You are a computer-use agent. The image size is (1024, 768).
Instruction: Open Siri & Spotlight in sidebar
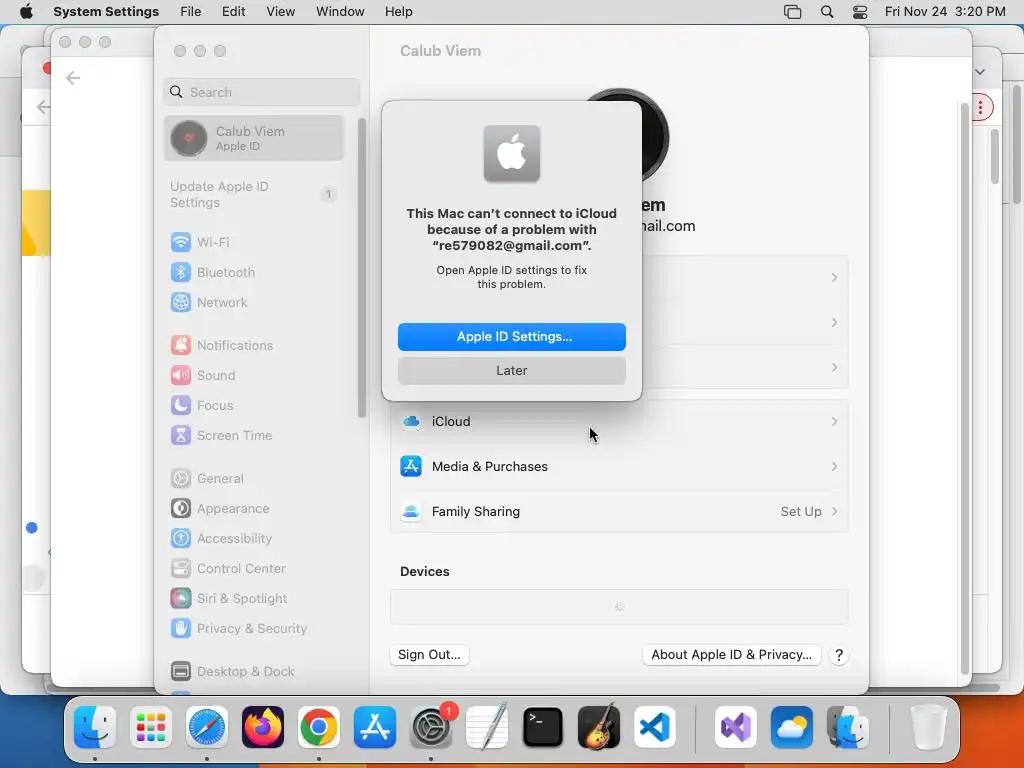(255, 599)
